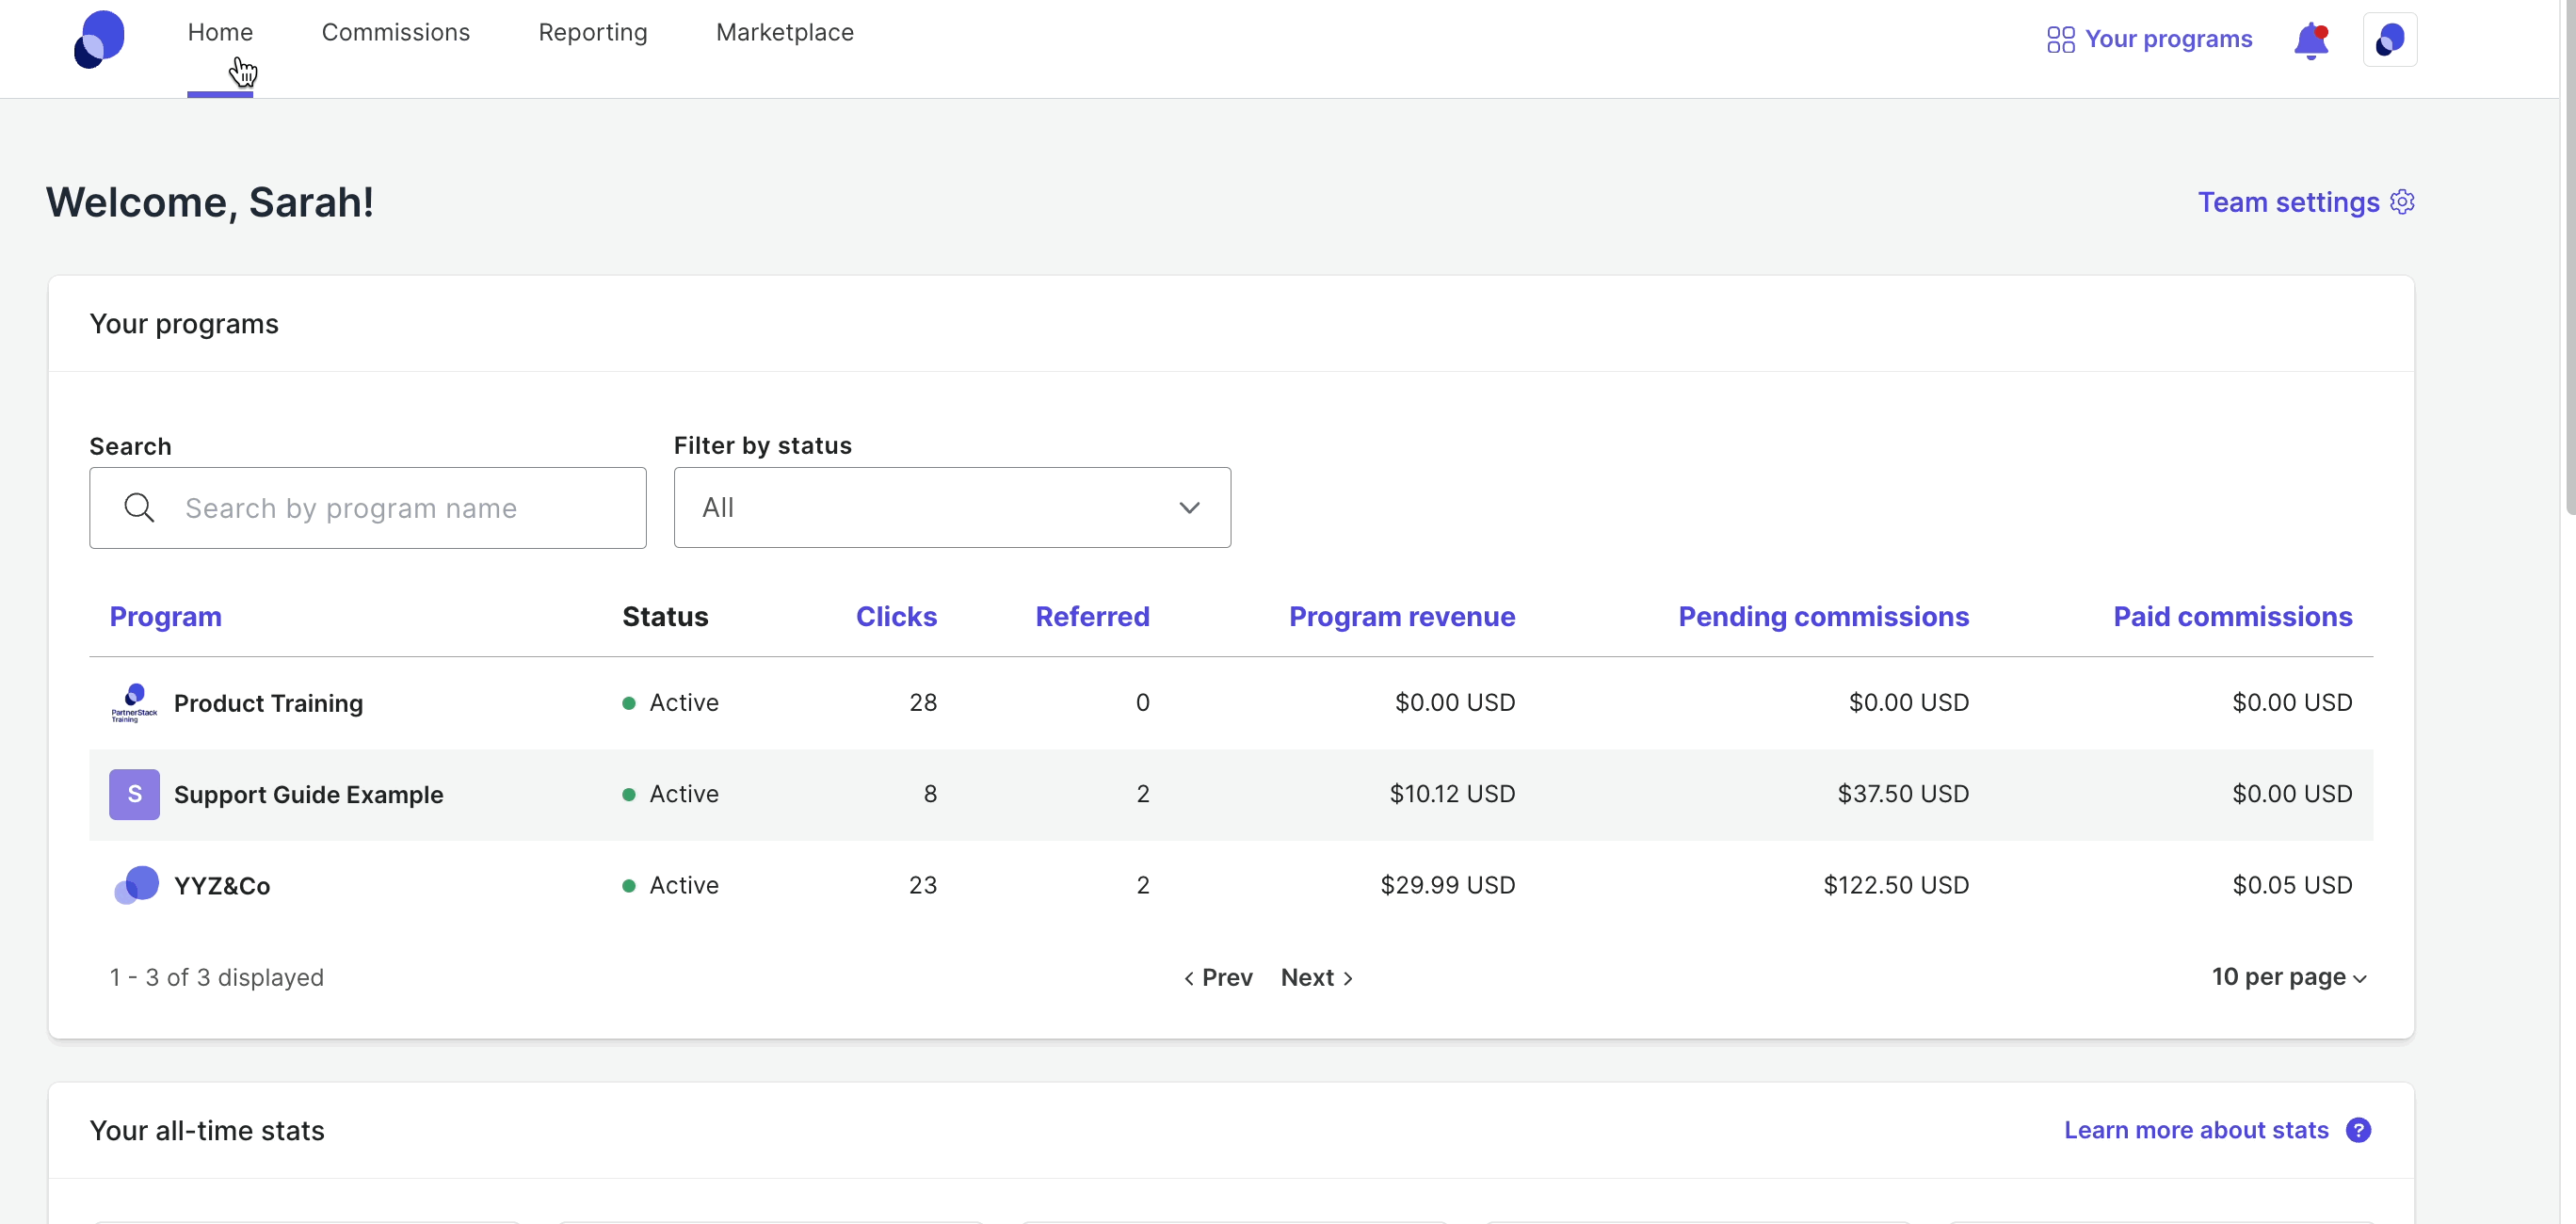The height and width of the screenshot is (1224, 2576).
Task: Open the YYZ&Co program
Action: pyautogui.click(x=222, y=886)
